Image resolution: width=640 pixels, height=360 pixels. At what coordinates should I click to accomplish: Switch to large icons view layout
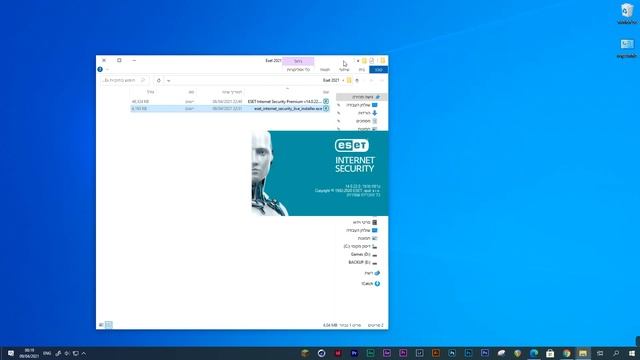101,325
